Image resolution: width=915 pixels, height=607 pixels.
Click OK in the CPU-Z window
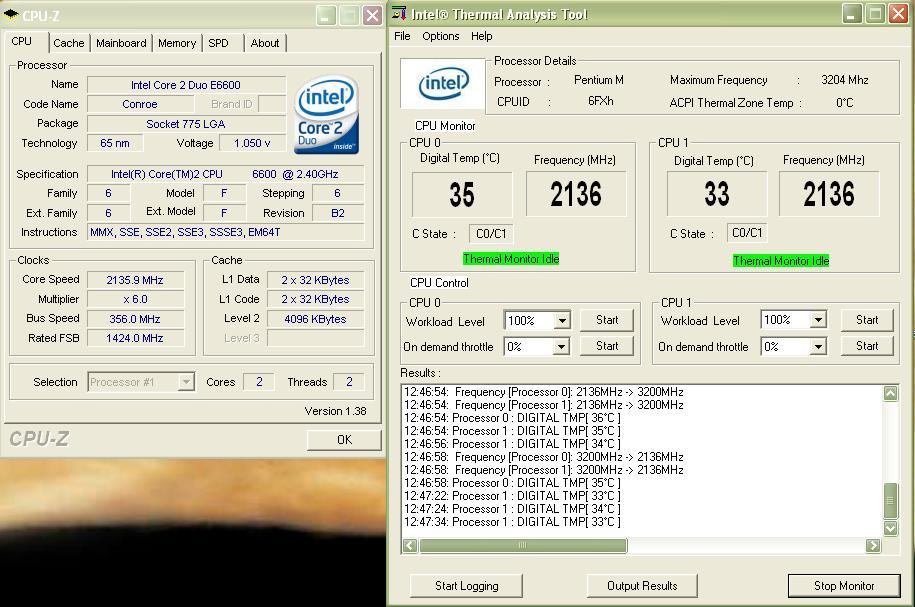(344, 439)
